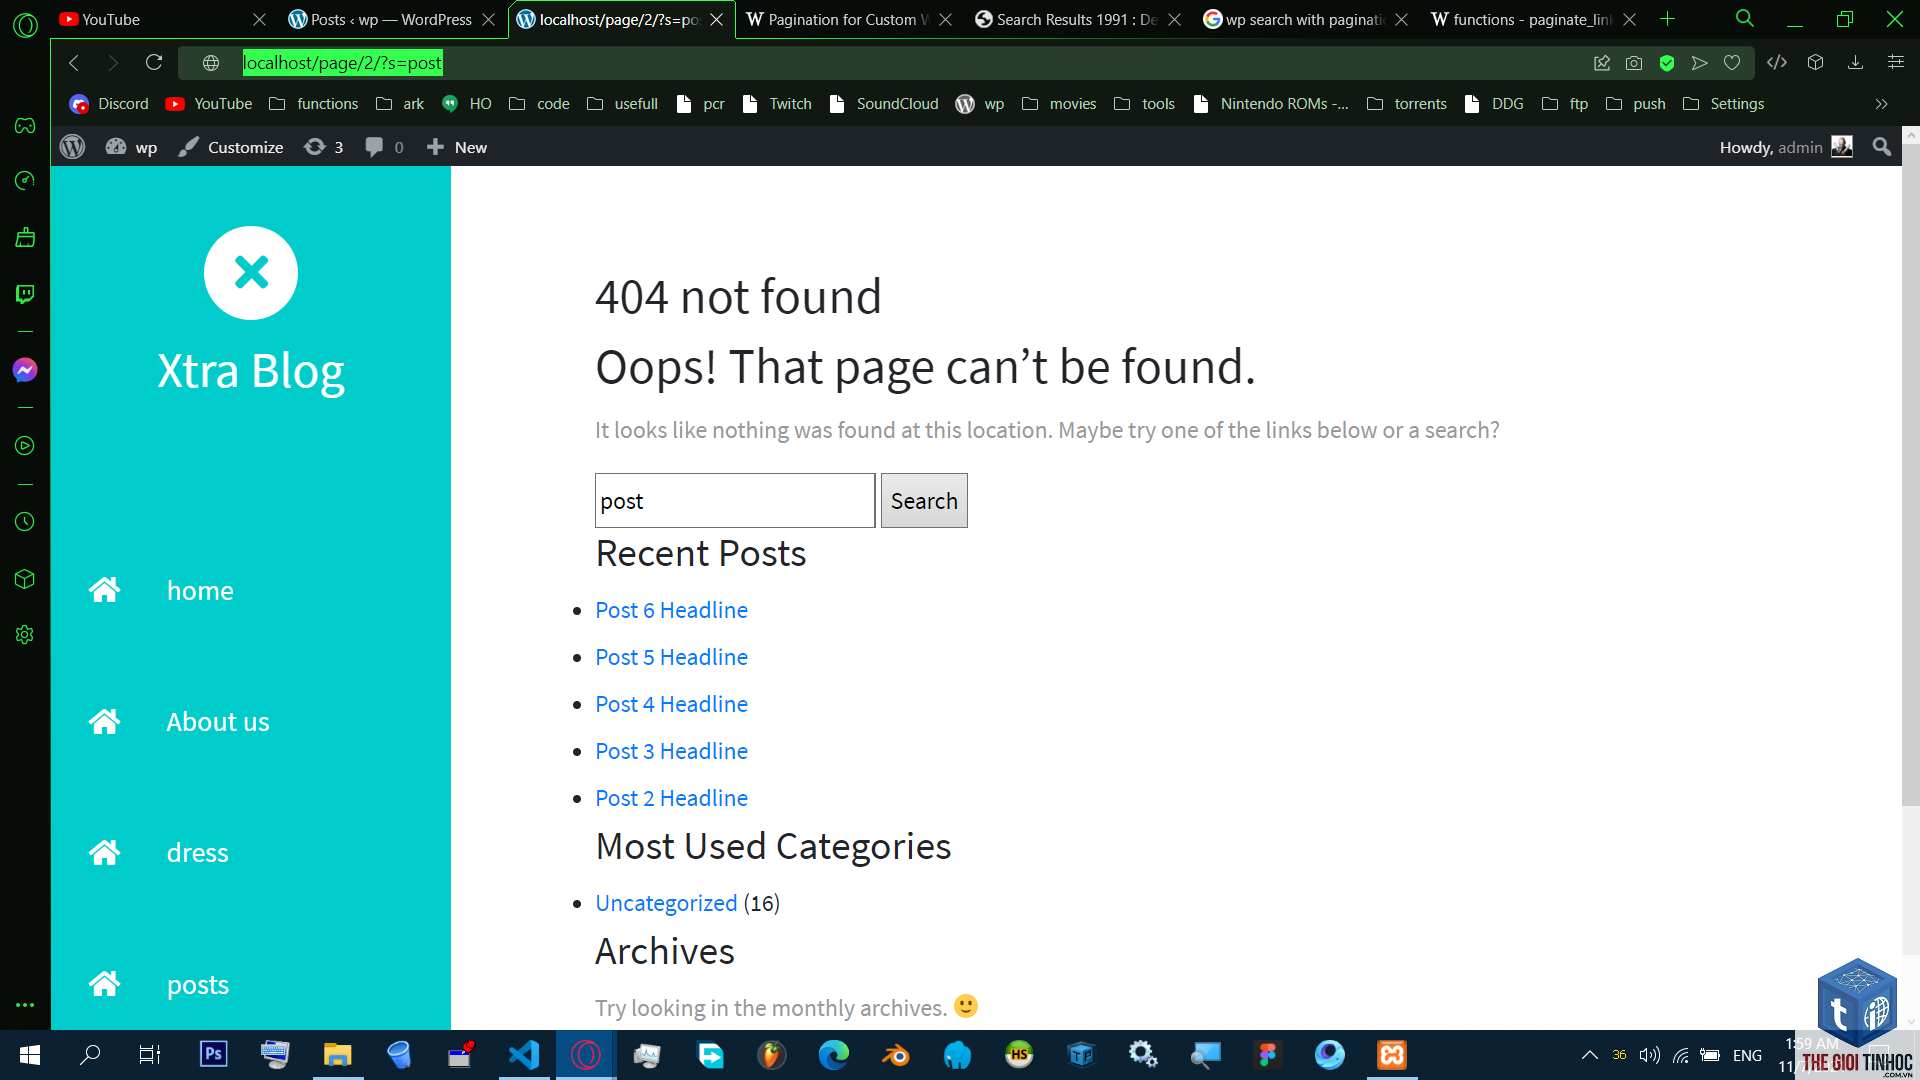Open Messenger from the Opera sidebar
The height and width of the screenshot is (1080, 1920).
point(25,370)
